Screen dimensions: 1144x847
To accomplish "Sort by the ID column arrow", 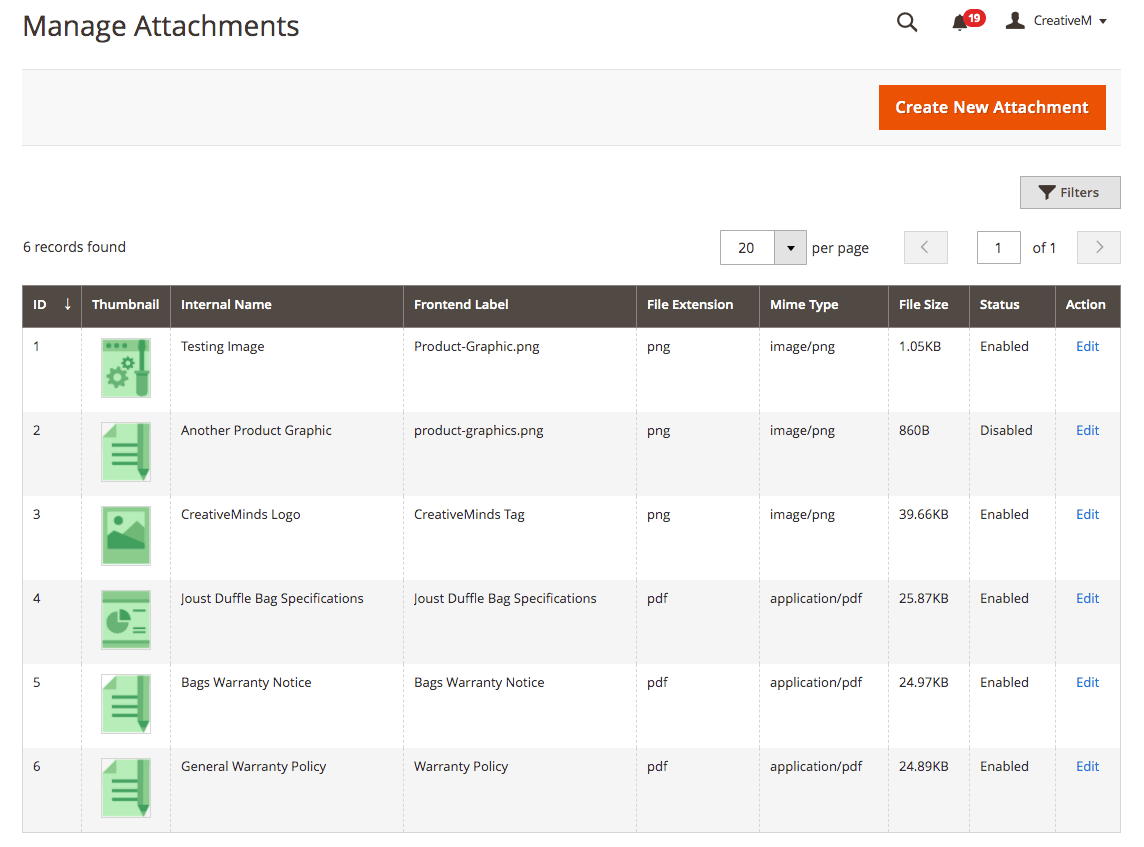I will [x=67, y=305].
